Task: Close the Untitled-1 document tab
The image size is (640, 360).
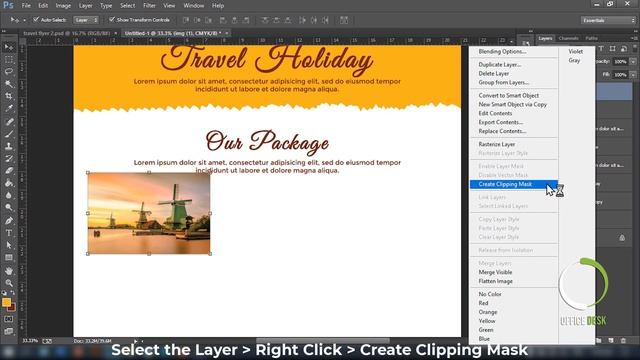Action: point(227,33)
